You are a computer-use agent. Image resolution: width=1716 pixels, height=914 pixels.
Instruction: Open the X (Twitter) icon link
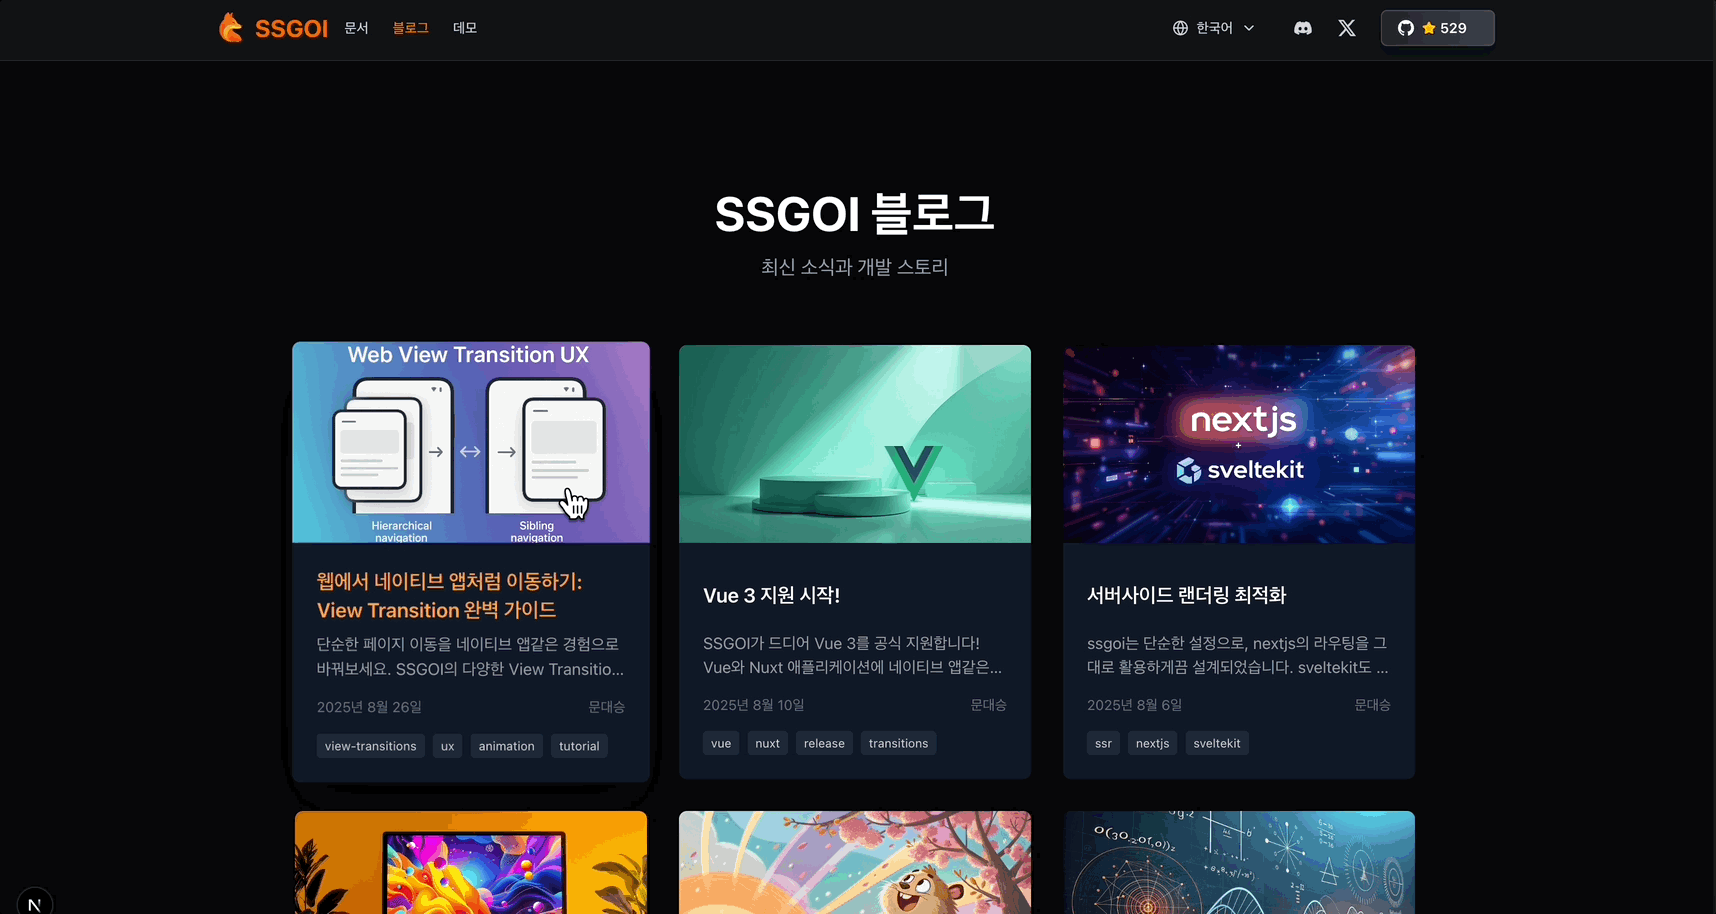tap(1347, 28)
